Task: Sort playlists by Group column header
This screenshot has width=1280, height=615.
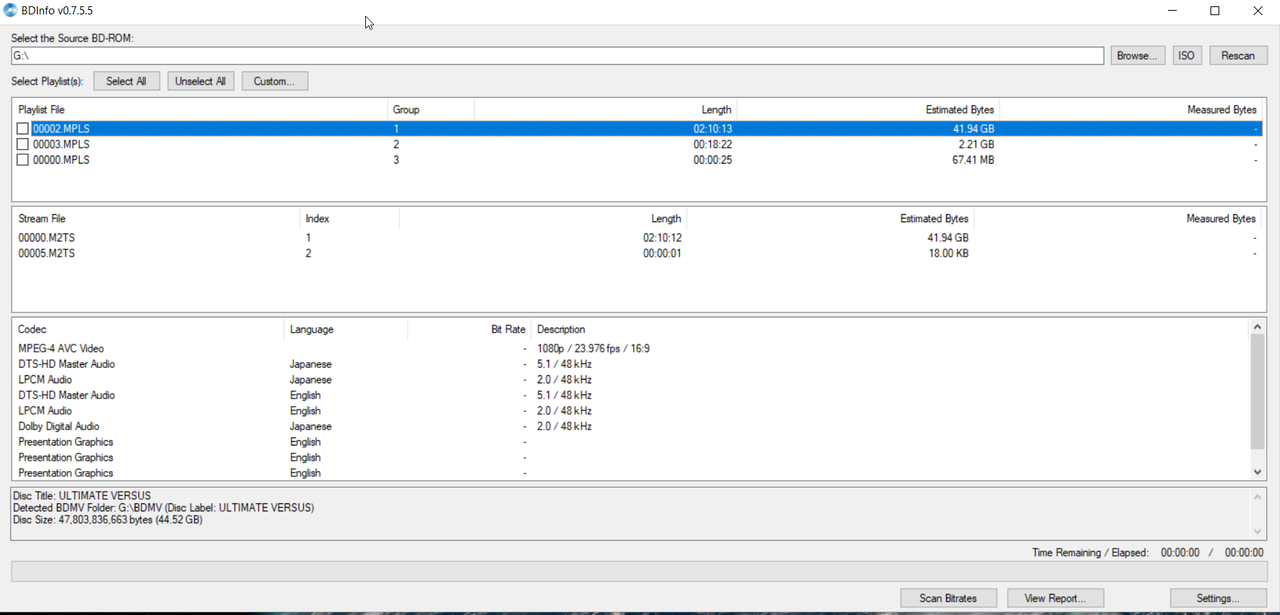Action: pos(430,109)
